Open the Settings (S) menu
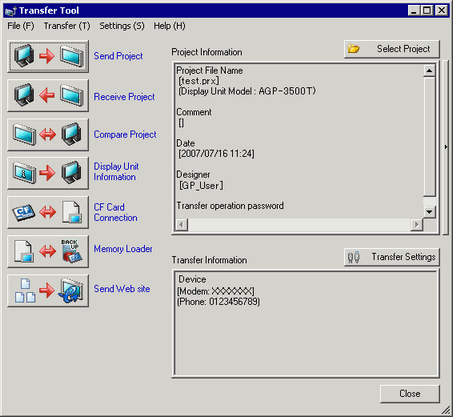Screen dimensions: 453x417 pos(122,26)
